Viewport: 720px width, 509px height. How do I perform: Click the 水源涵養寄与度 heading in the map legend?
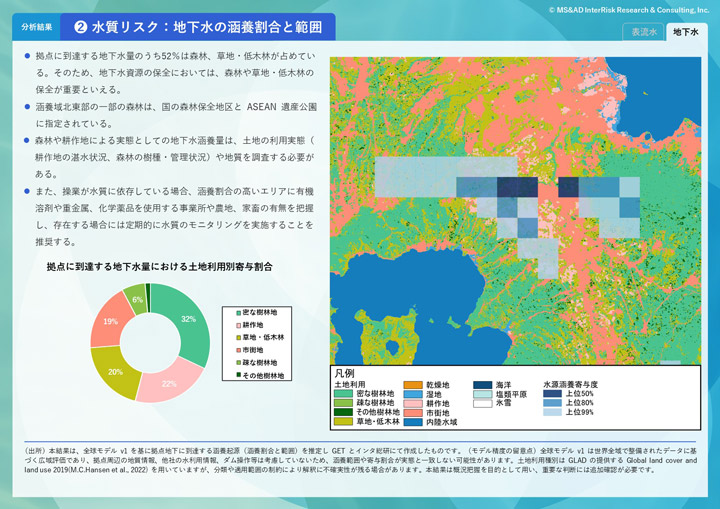pyautogui.click(x=570, y=385)
